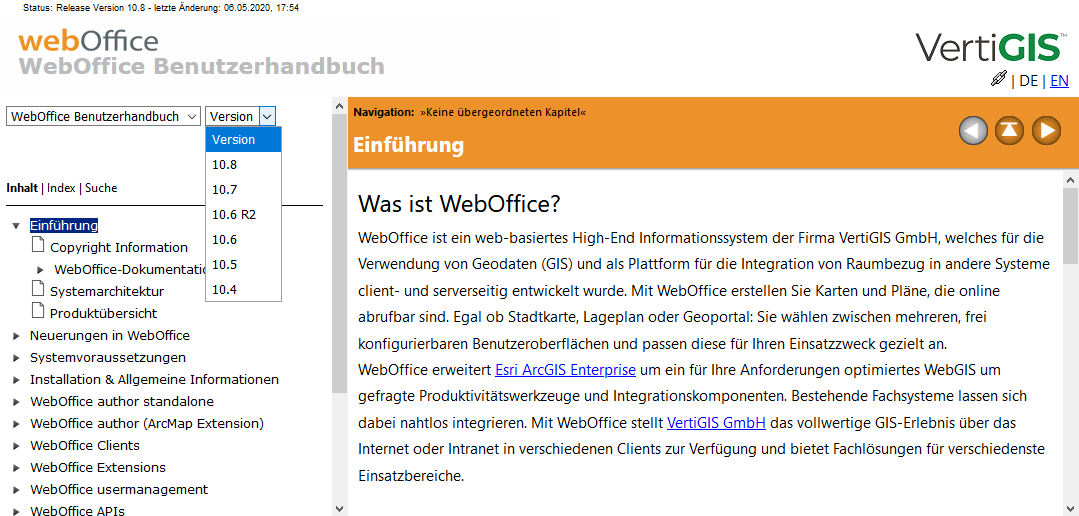Click the 'Keine übergeordneten Kapitel' navigation text
1079x516 pixels.
[x=503, y=112]
